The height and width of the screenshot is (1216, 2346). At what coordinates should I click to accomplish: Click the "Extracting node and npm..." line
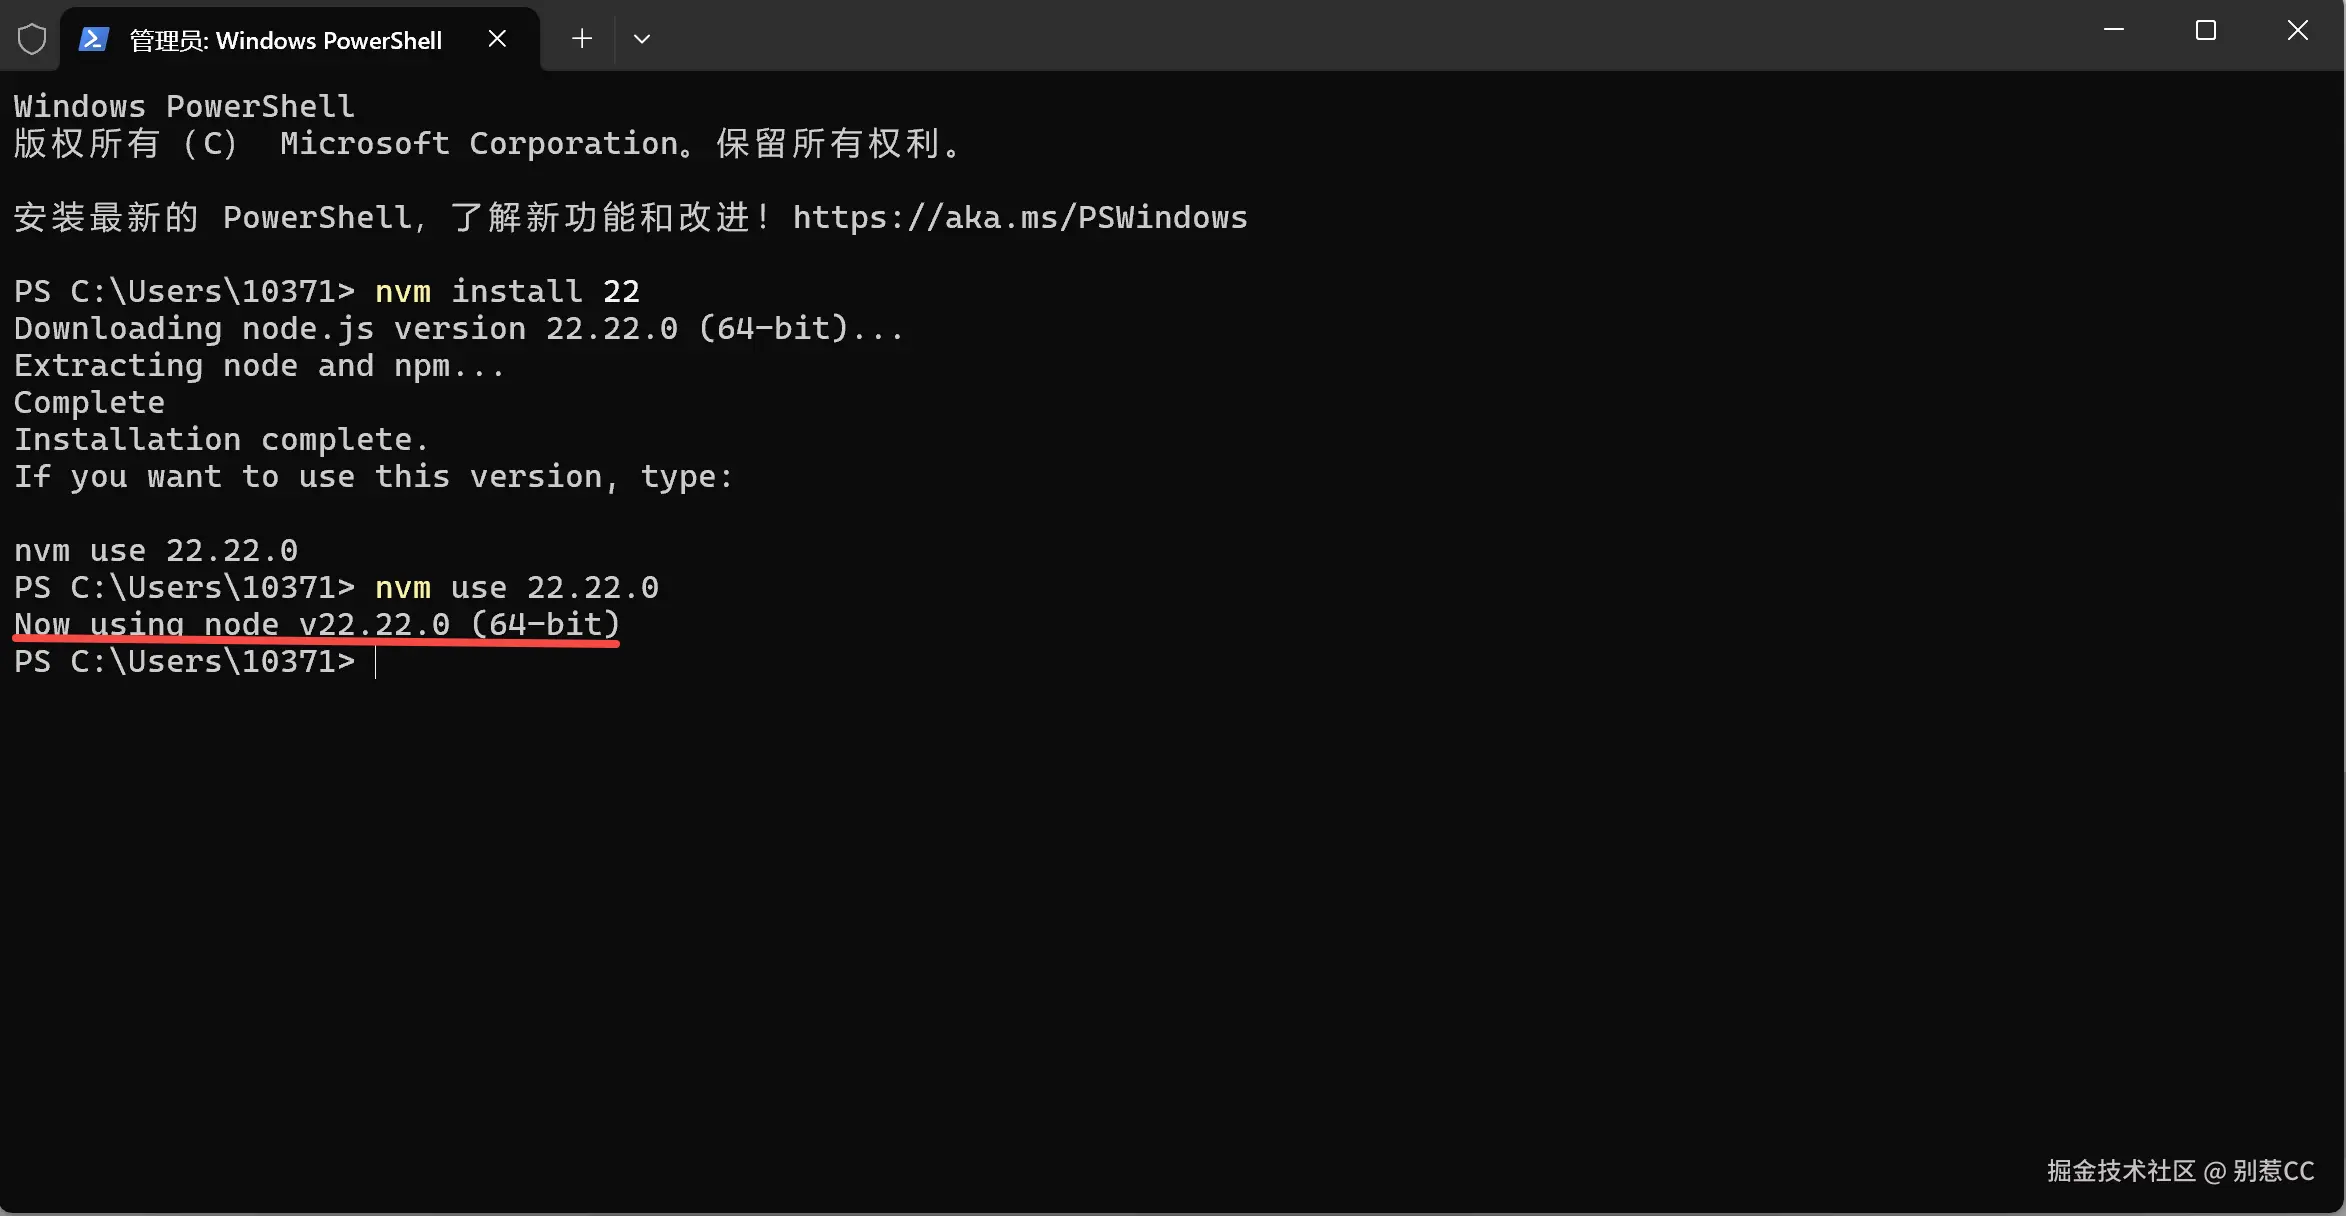click(259, 366)
